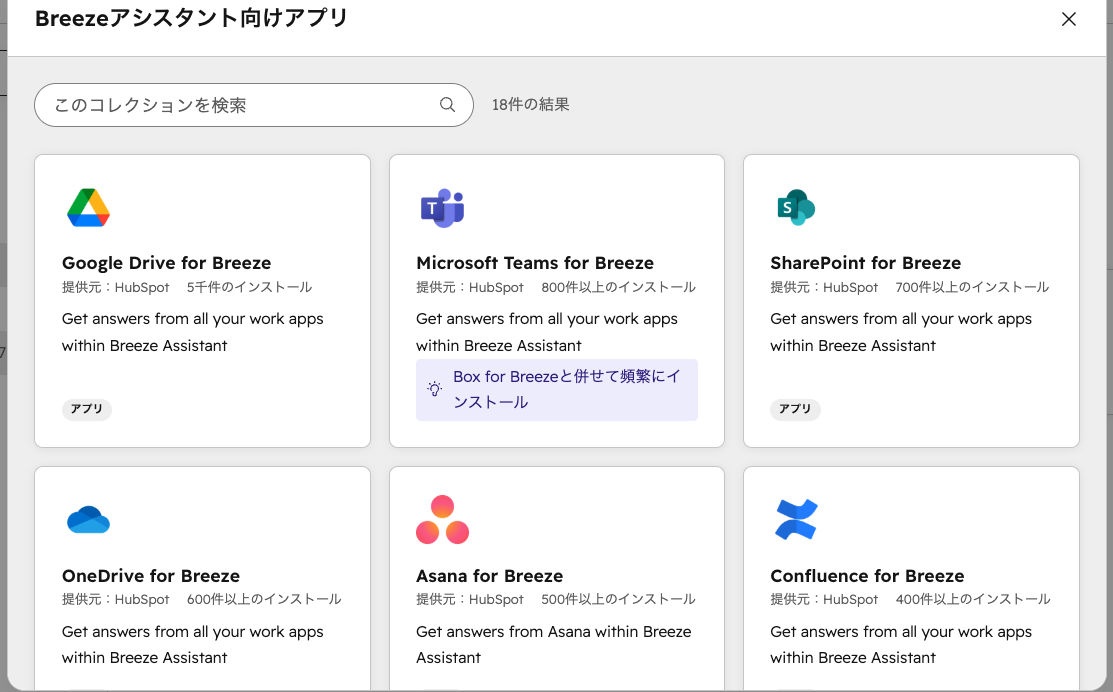This screenshot has width=1113, height=692.
Task: Click アプリ tag on Google Drive card
Action: pyautogui.click(x=87, y=410)
